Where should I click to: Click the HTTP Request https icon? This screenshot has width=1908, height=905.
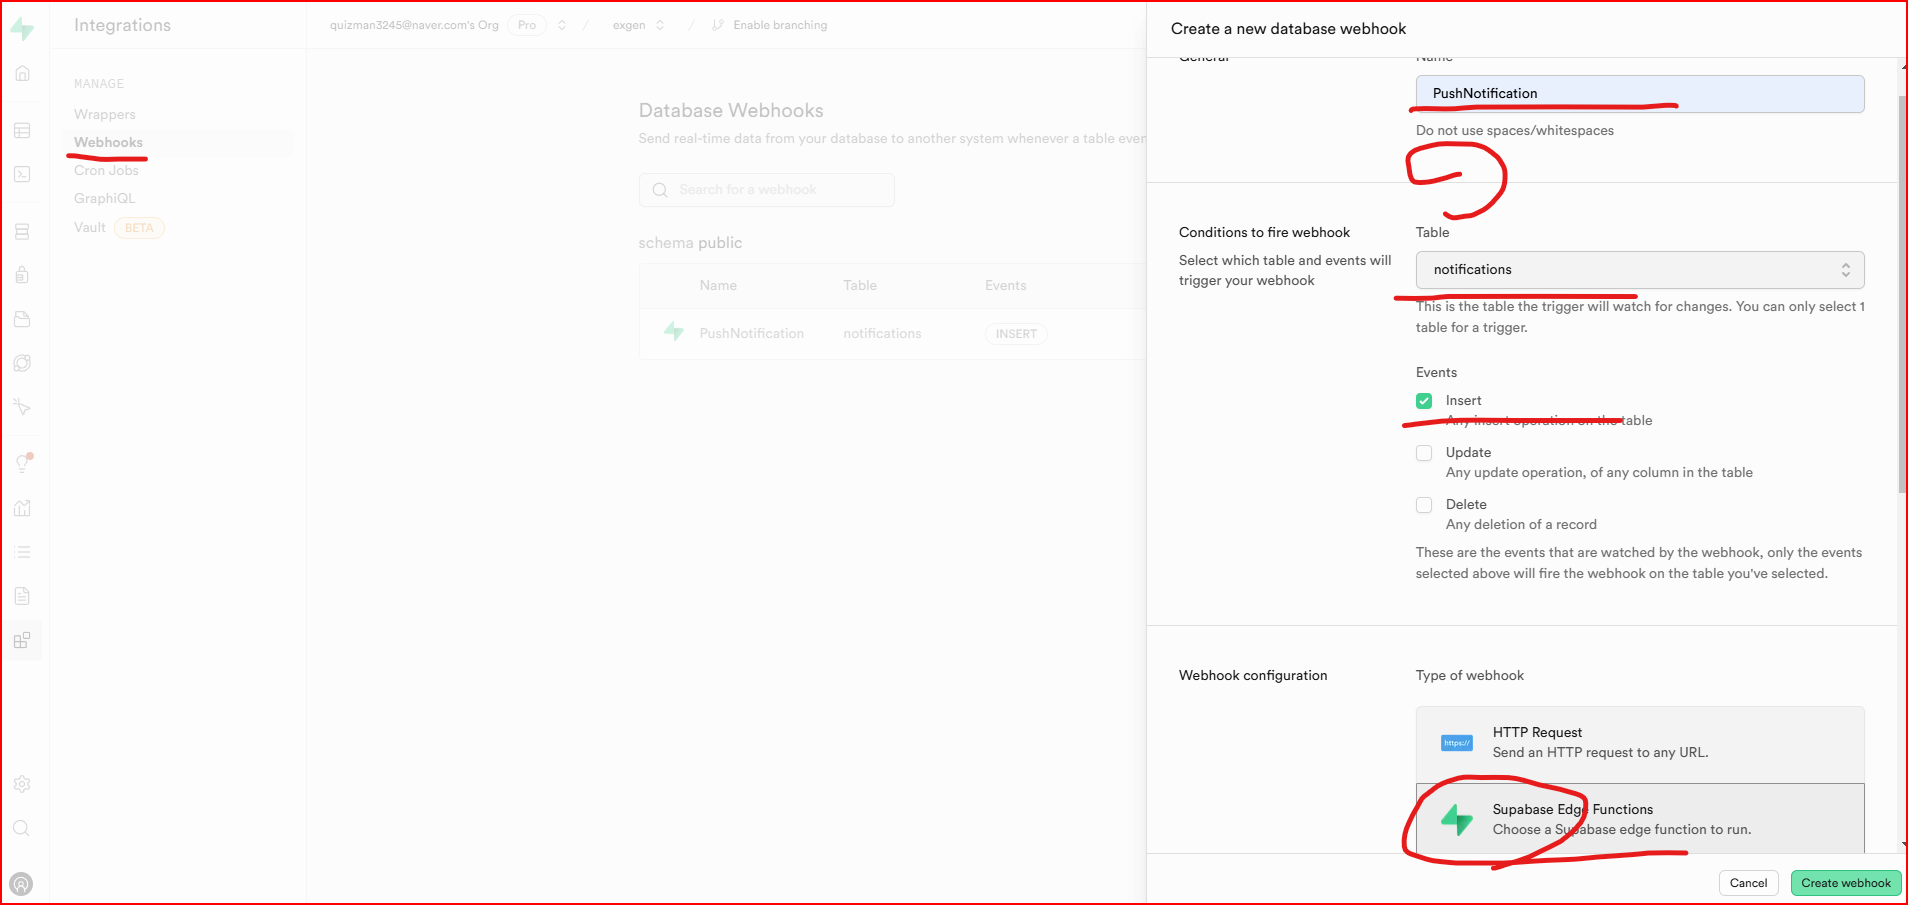tap(1457, 743)
